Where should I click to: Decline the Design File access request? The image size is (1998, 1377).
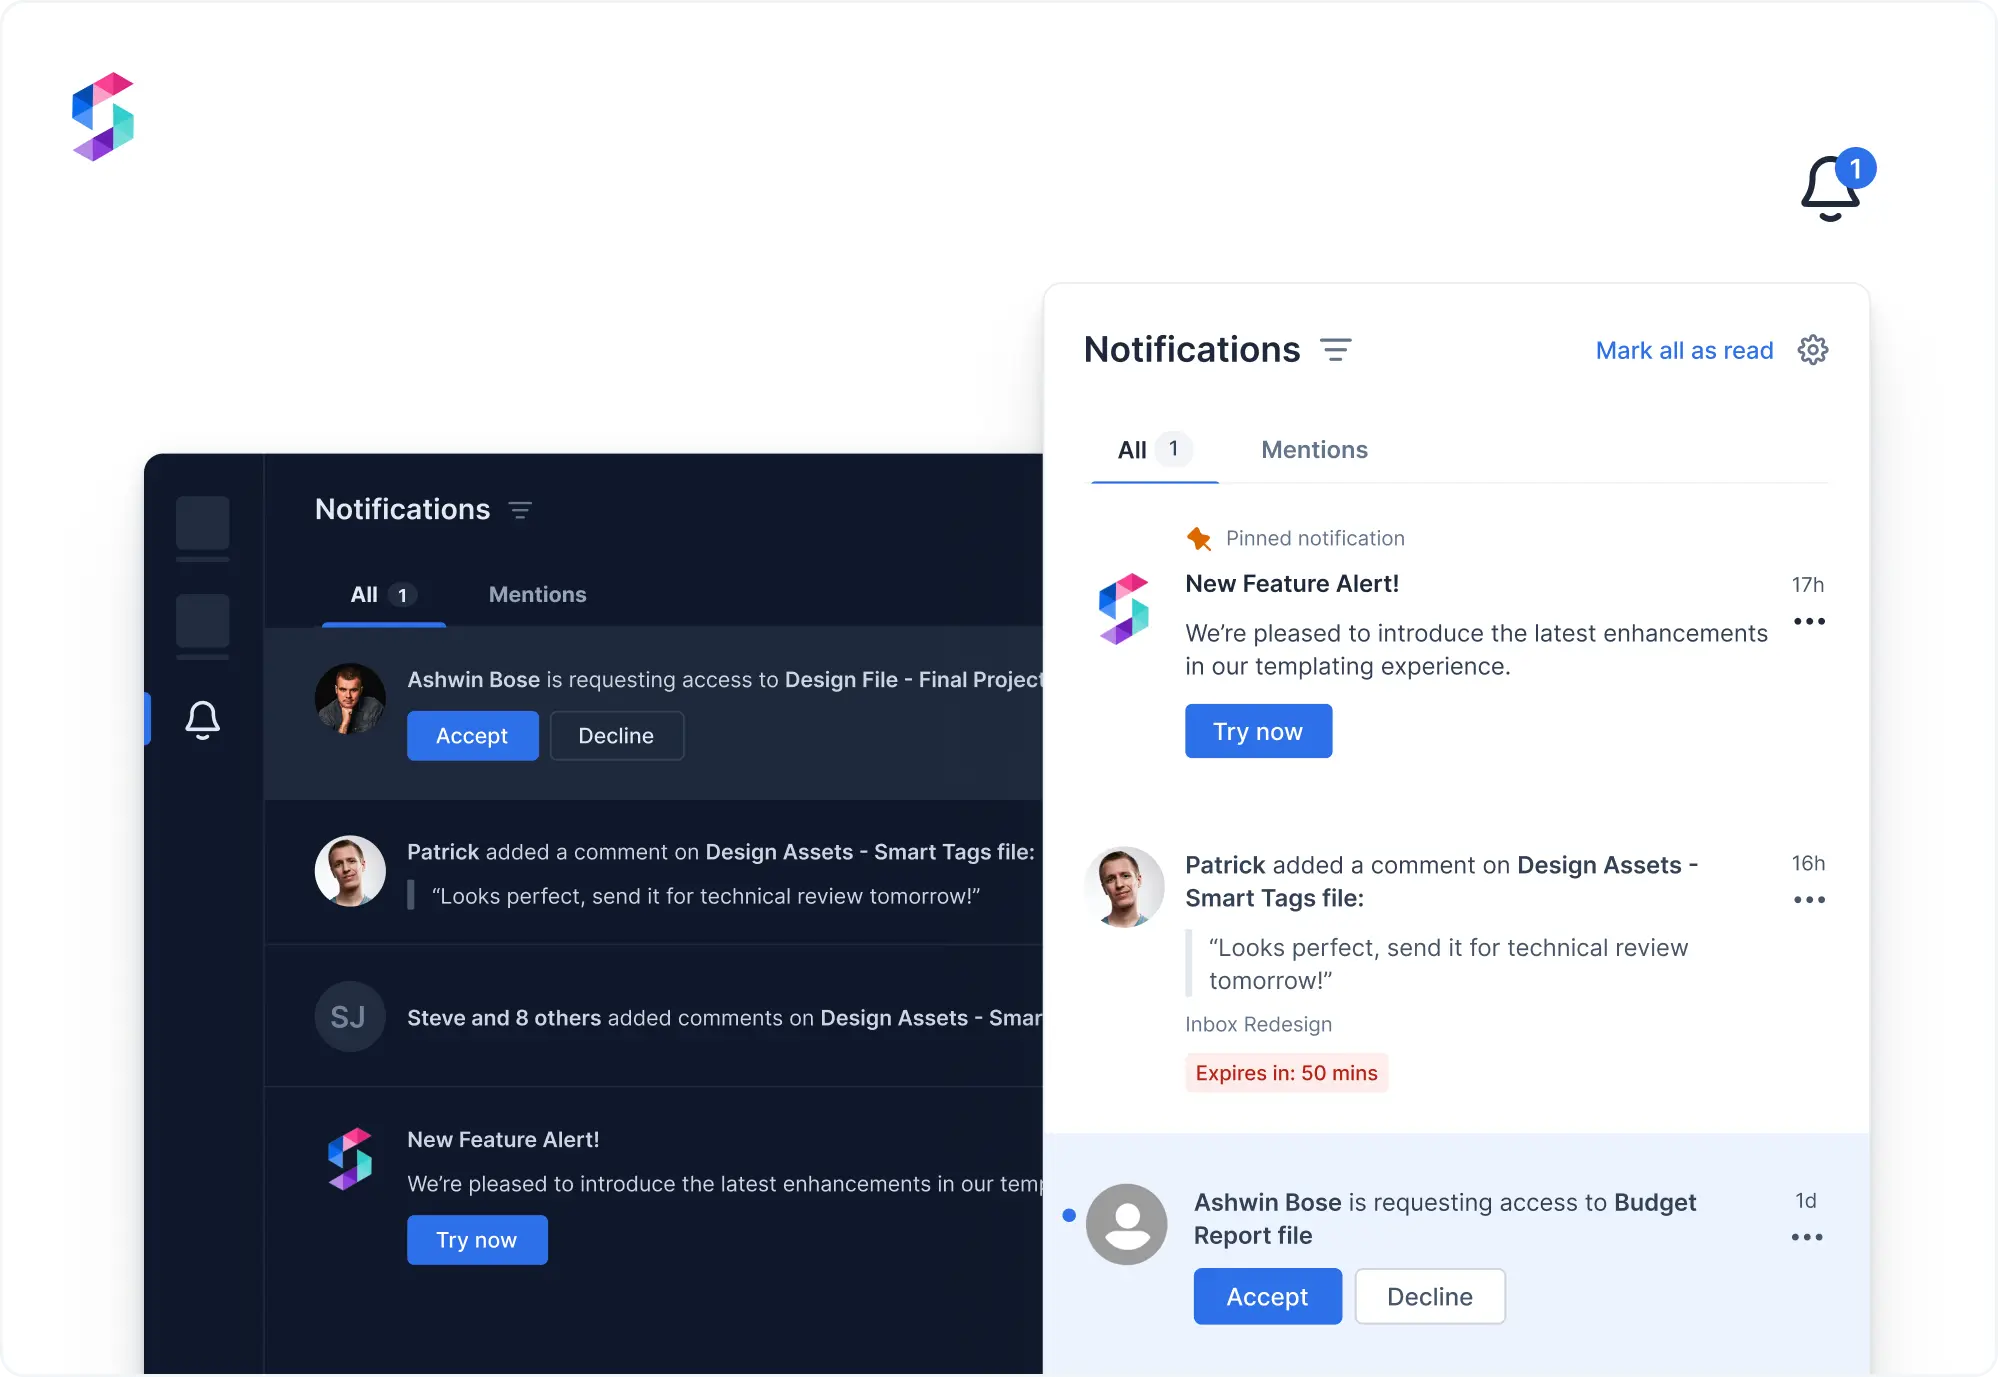point(616,736)
